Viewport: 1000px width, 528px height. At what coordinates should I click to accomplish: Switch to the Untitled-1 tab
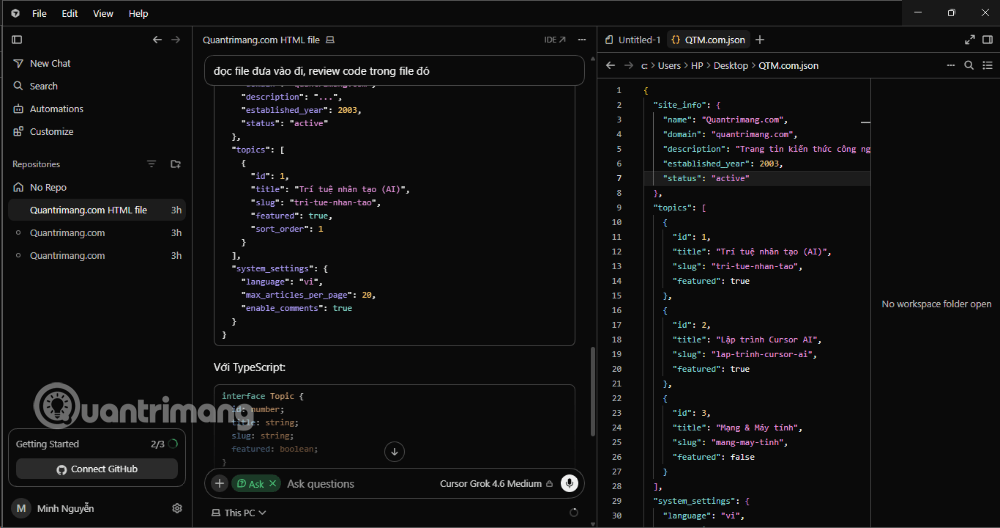633,40
